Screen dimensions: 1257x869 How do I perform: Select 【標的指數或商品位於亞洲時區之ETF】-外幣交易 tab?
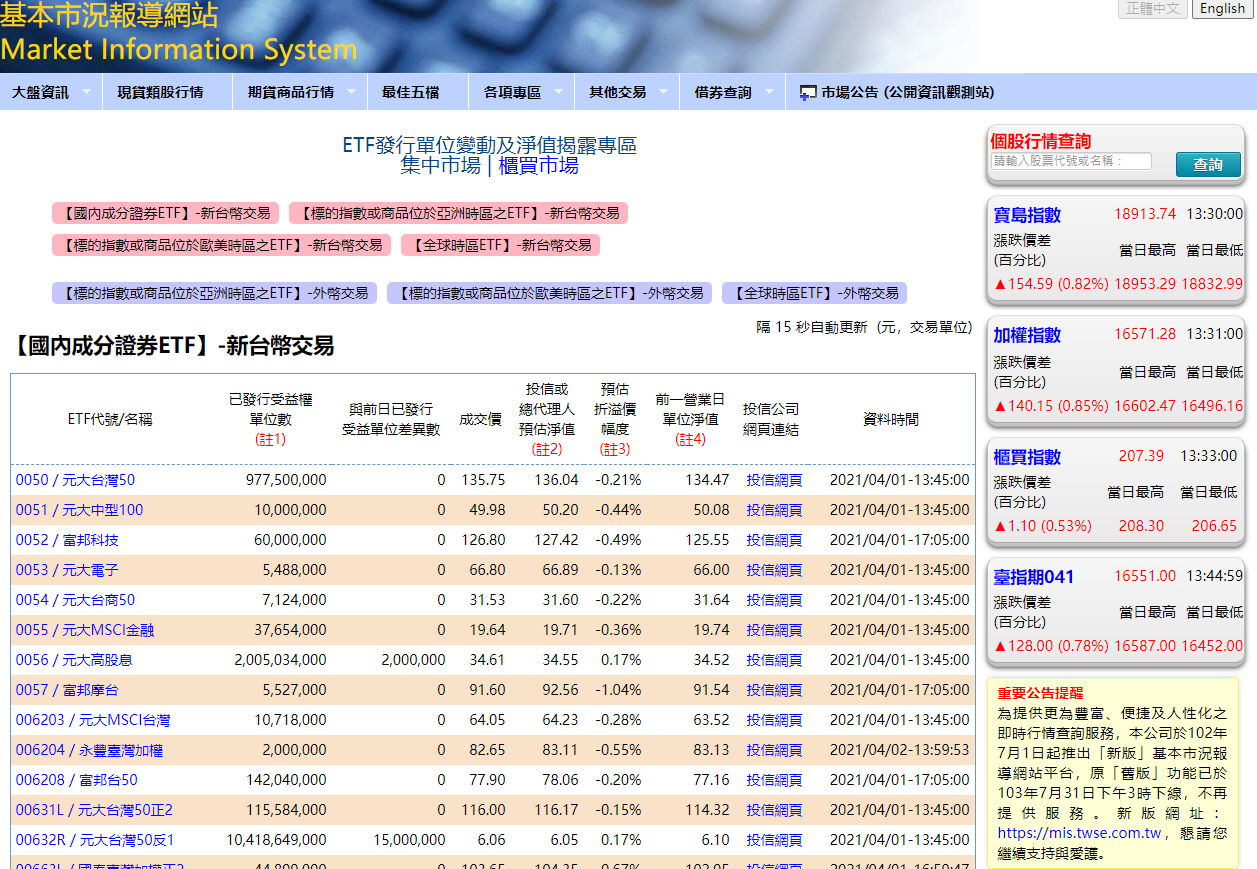pos(215,293)
